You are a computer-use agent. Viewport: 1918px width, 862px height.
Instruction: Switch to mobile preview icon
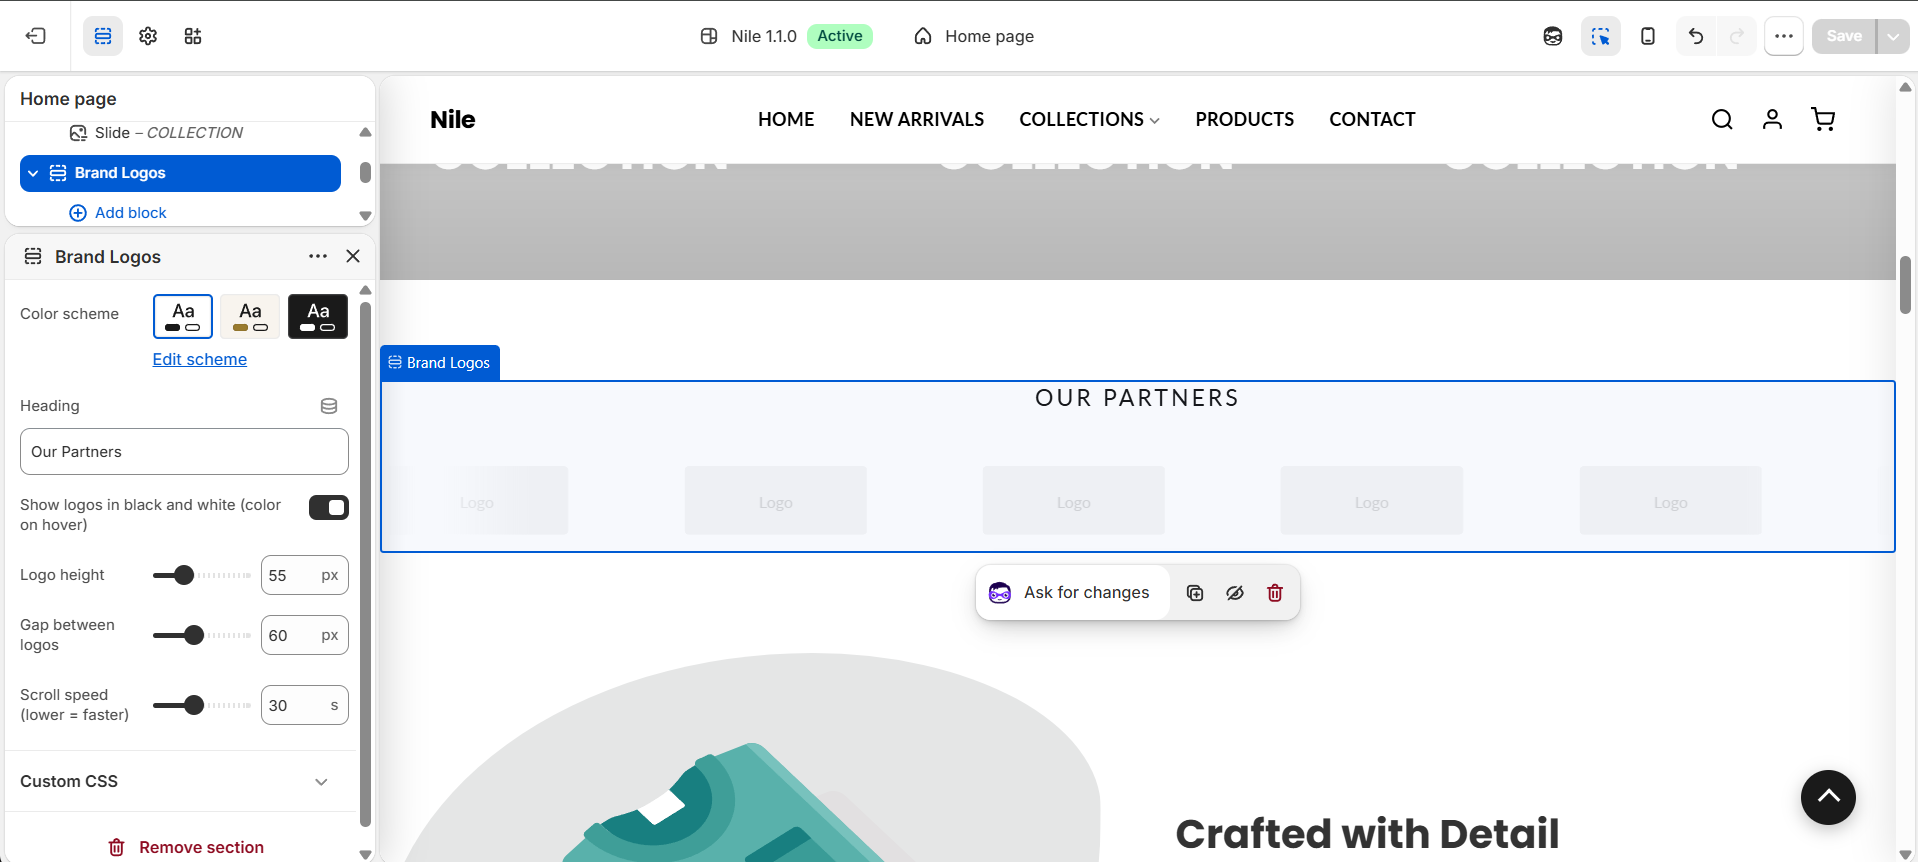coord(1648,36)
